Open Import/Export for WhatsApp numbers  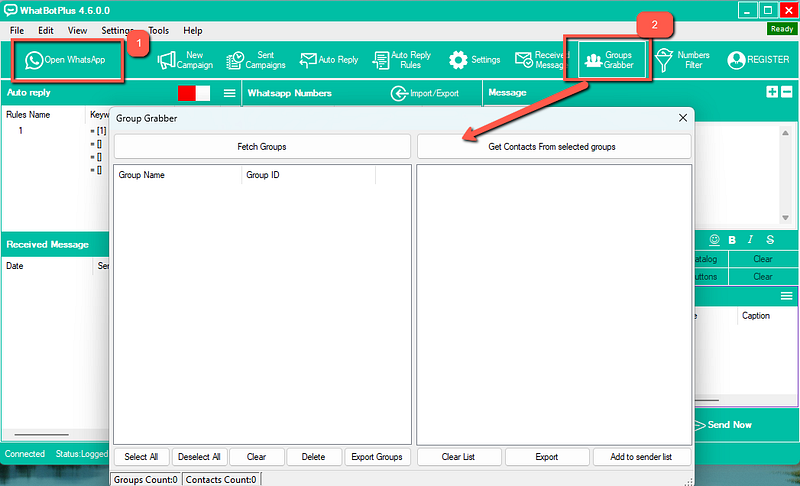424,93
